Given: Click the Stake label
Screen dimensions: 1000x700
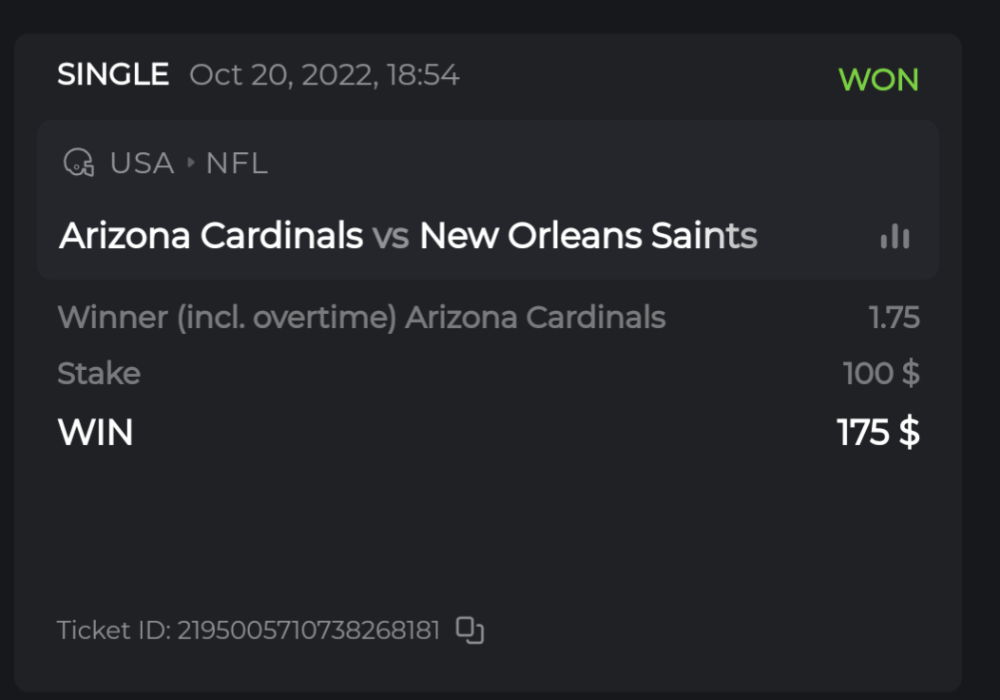Looking at the screenshot, I should pyautogui.click(x=99, y=374).
